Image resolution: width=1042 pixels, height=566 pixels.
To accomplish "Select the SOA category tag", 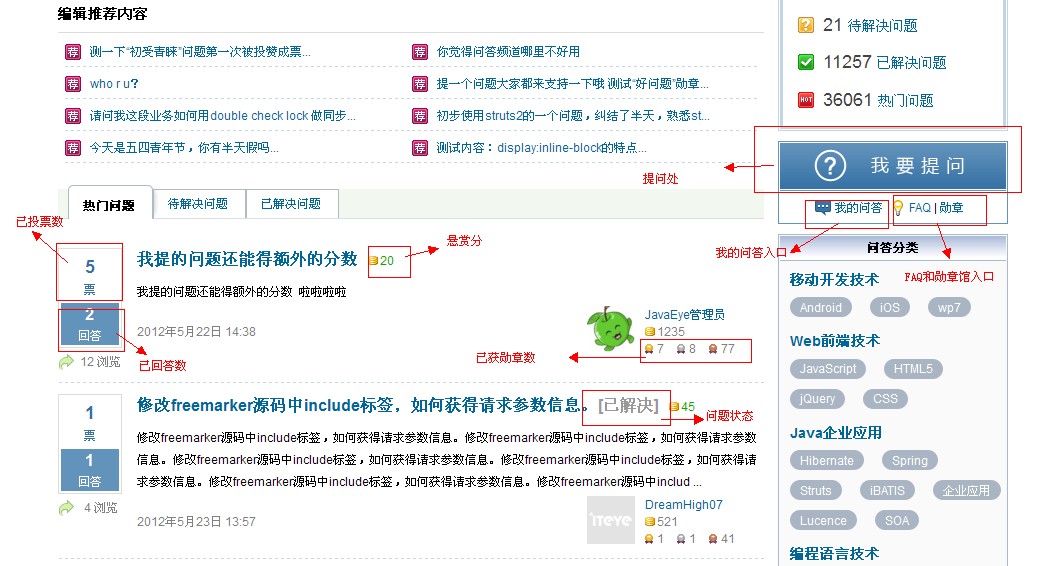I will click(x=896, y=521).
